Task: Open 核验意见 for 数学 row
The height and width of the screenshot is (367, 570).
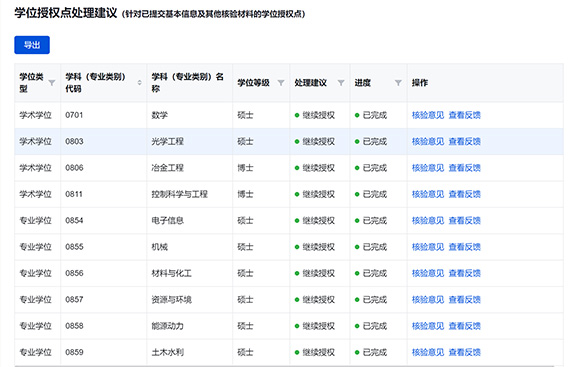Action: [x=428, y=115]
